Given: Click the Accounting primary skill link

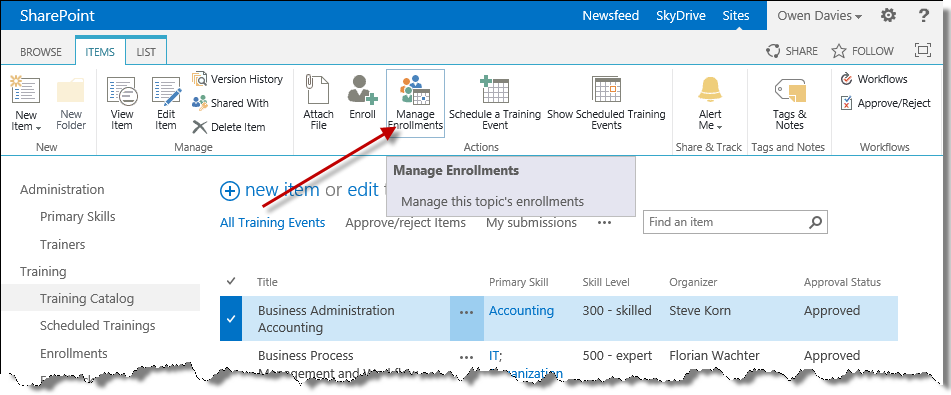Looking at the screenshot, I should [x=521, y=311].
